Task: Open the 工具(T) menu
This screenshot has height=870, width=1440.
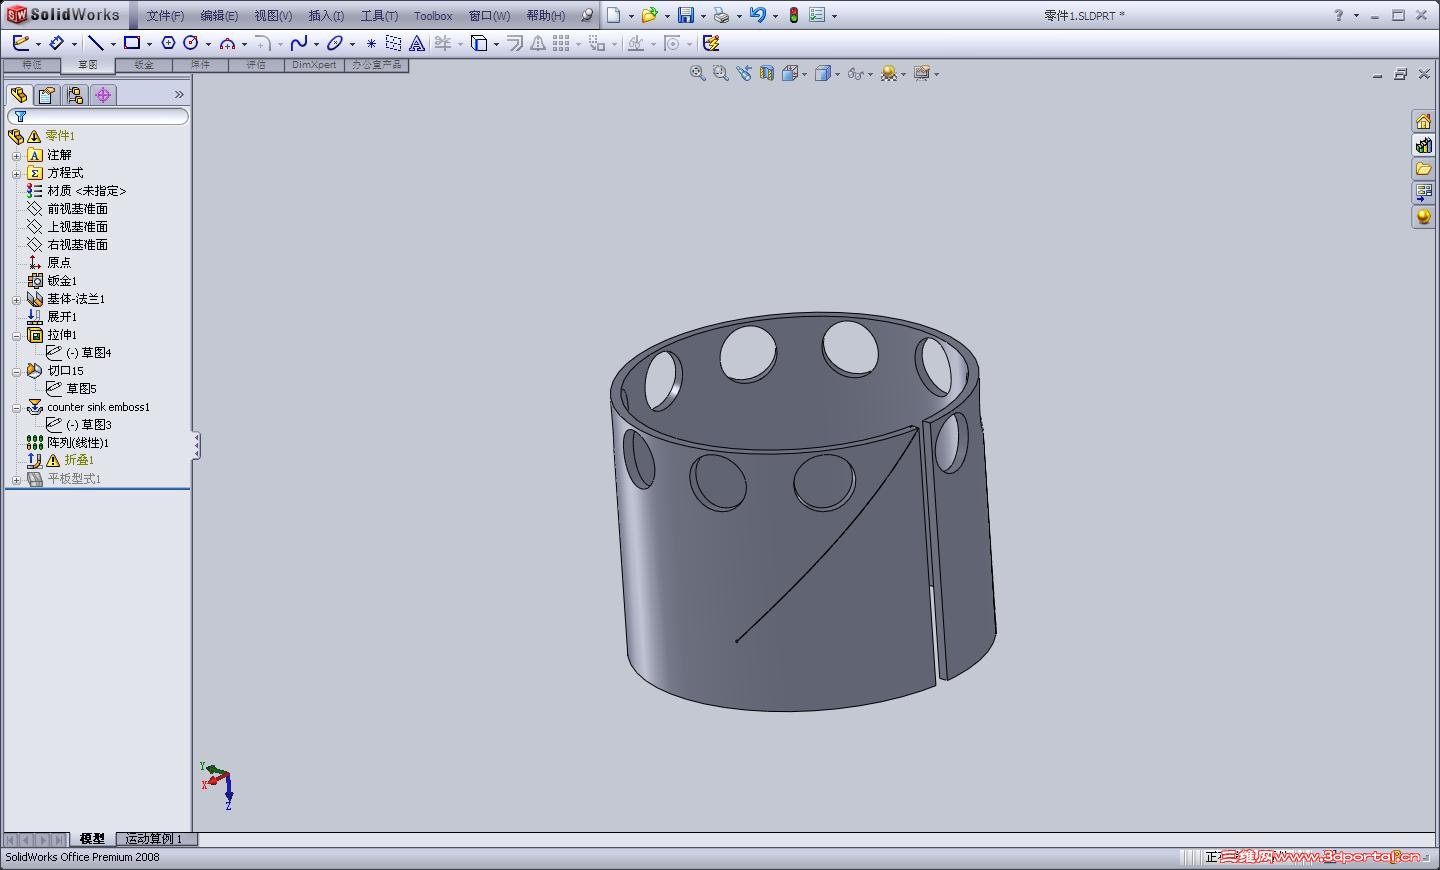Action: [x=379, y=16]
